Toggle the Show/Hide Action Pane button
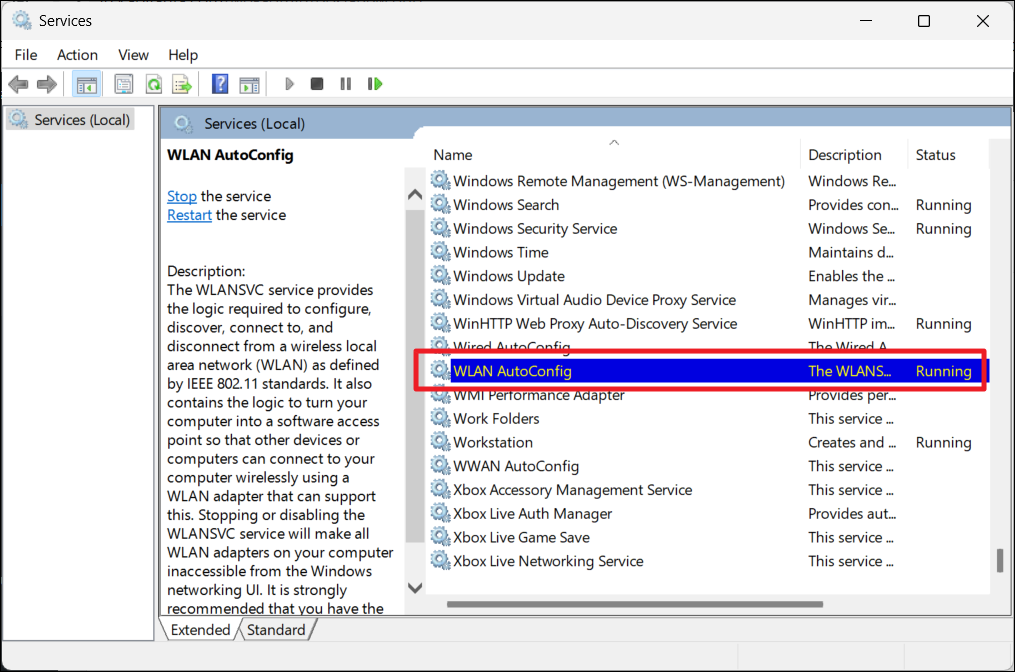Image resolution: width=1015 pixels, height=672 pixels. [249, 84]
